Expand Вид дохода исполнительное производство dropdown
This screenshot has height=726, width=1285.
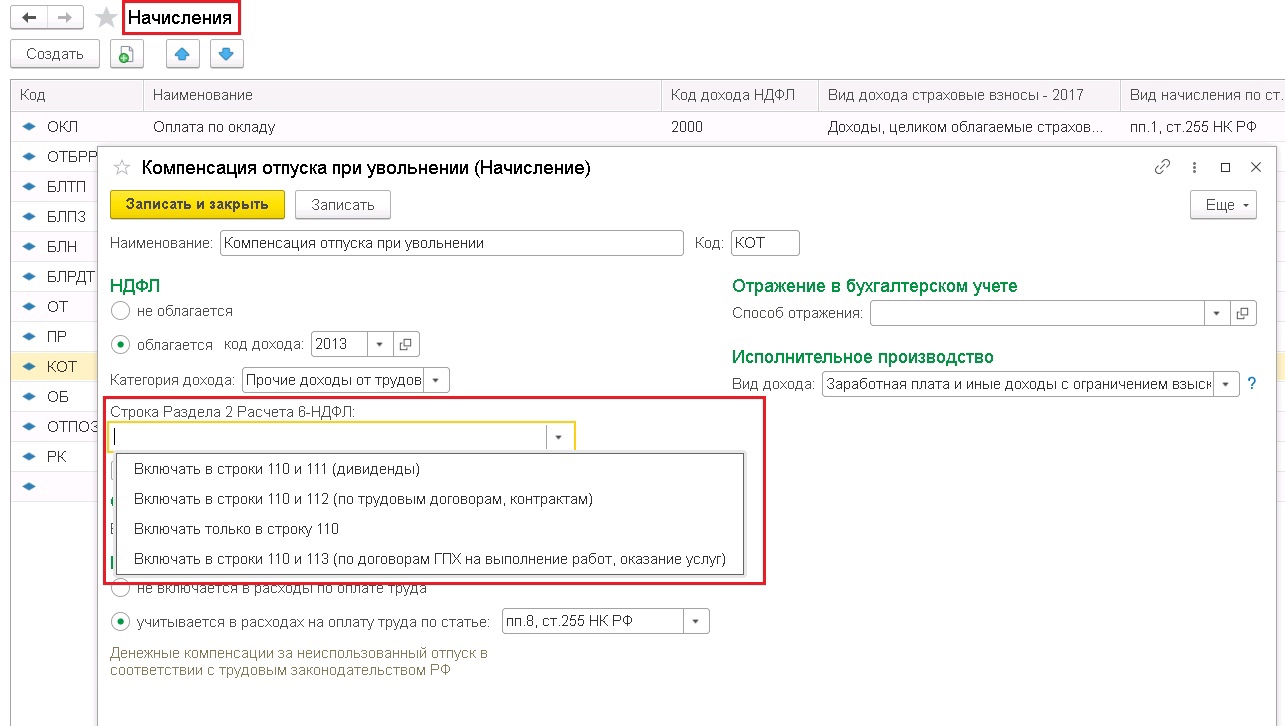coord(1227,384)
